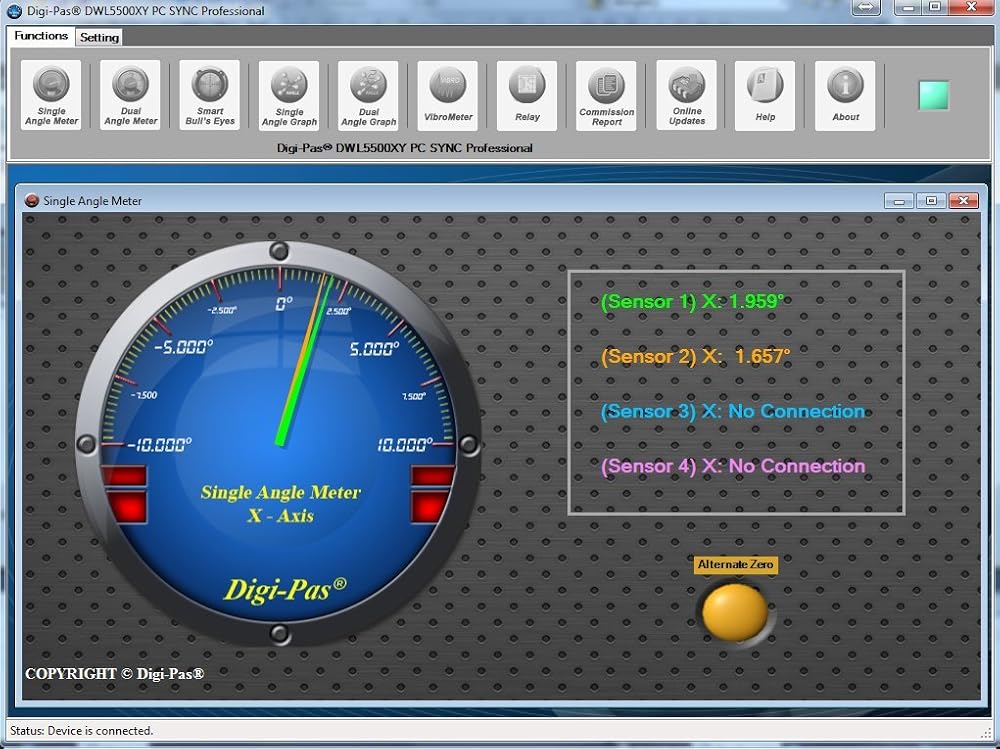Open the Single Angle Graph
Viewport: 1000px width, 749px height.
[289, 96]
